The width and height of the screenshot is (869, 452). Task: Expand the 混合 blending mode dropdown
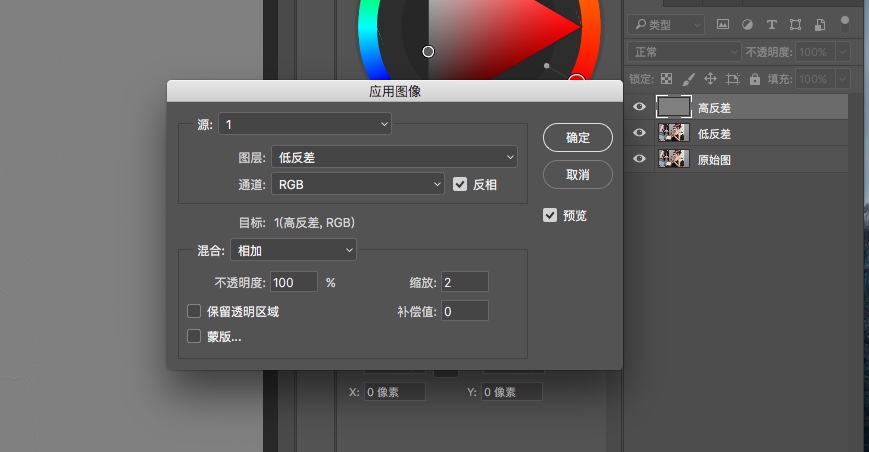(x=293, y=249)
